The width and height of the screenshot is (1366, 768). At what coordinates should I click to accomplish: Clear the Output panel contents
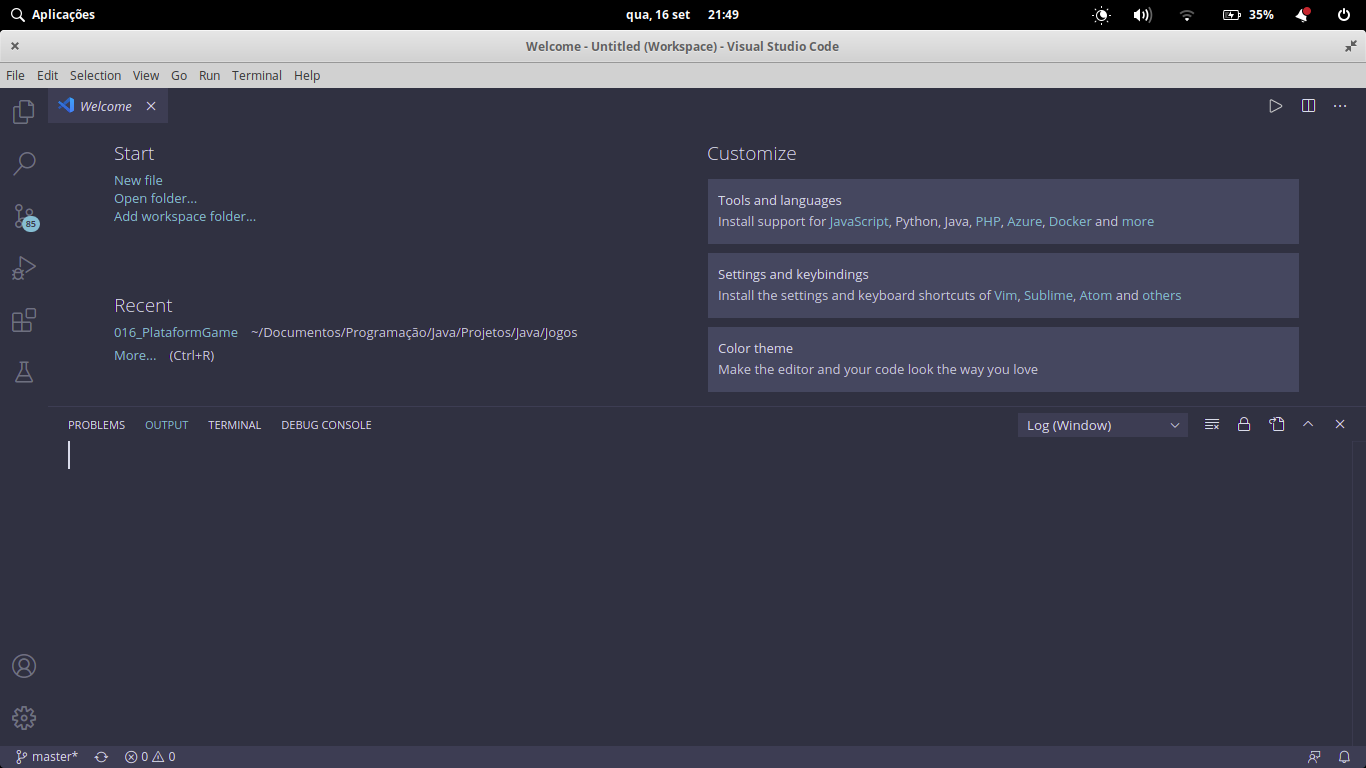[1211, 424]
